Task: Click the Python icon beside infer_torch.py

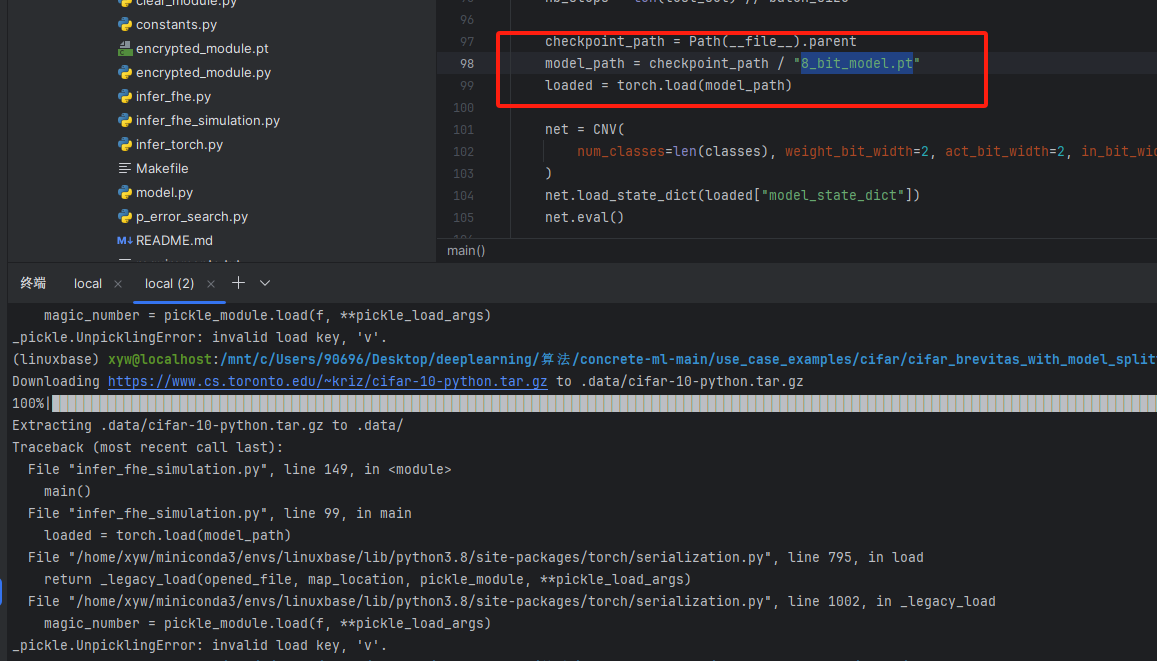Action: (125, 144)
